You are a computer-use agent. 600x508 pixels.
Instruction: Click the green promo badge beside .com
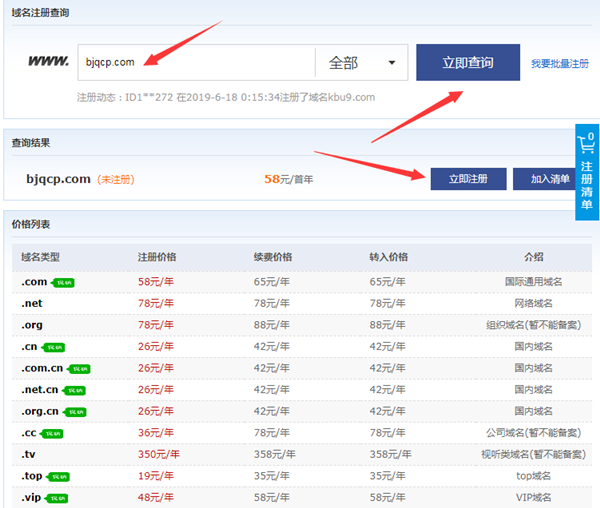[64, 283]
